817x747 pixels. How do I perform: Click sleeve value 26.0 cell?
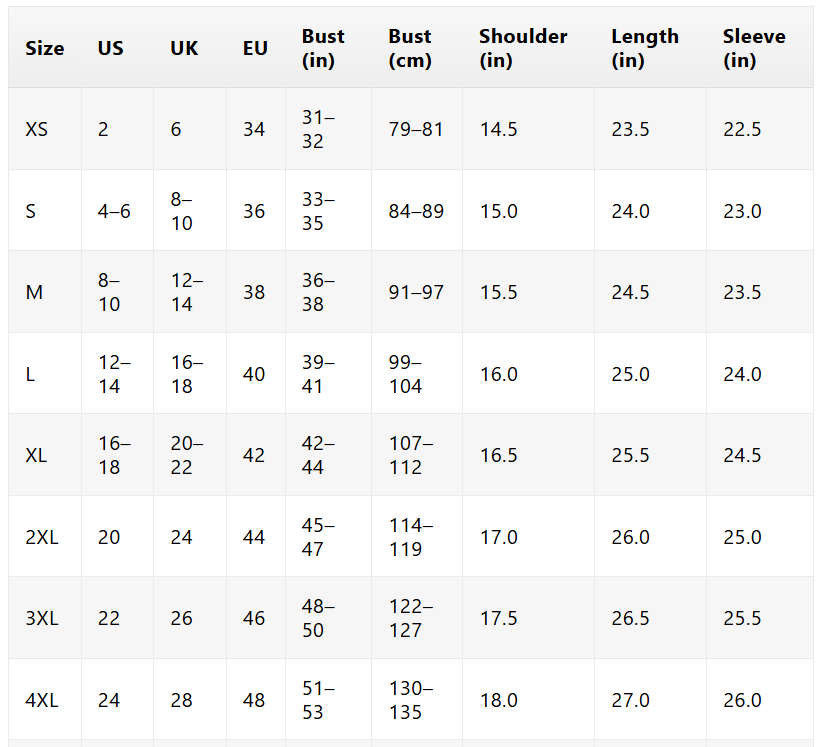point(760,700)
